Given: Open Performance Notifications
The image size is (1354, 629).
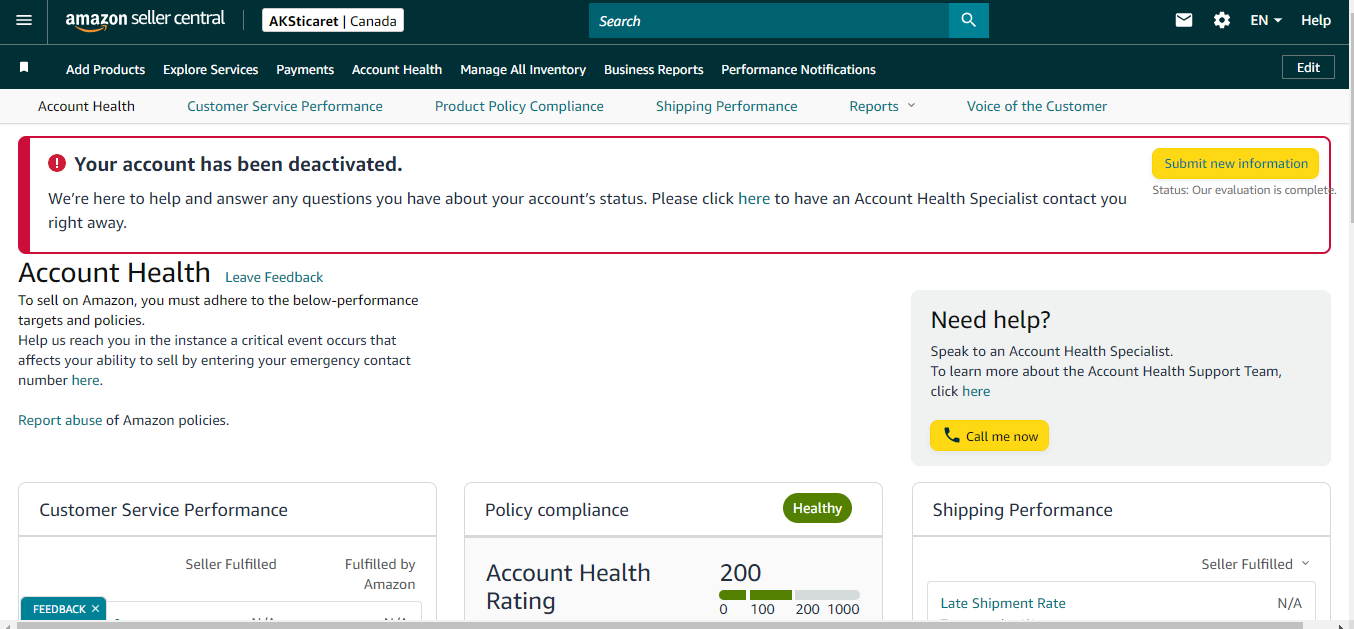Looking at the screenshot, I should (798, 69).
